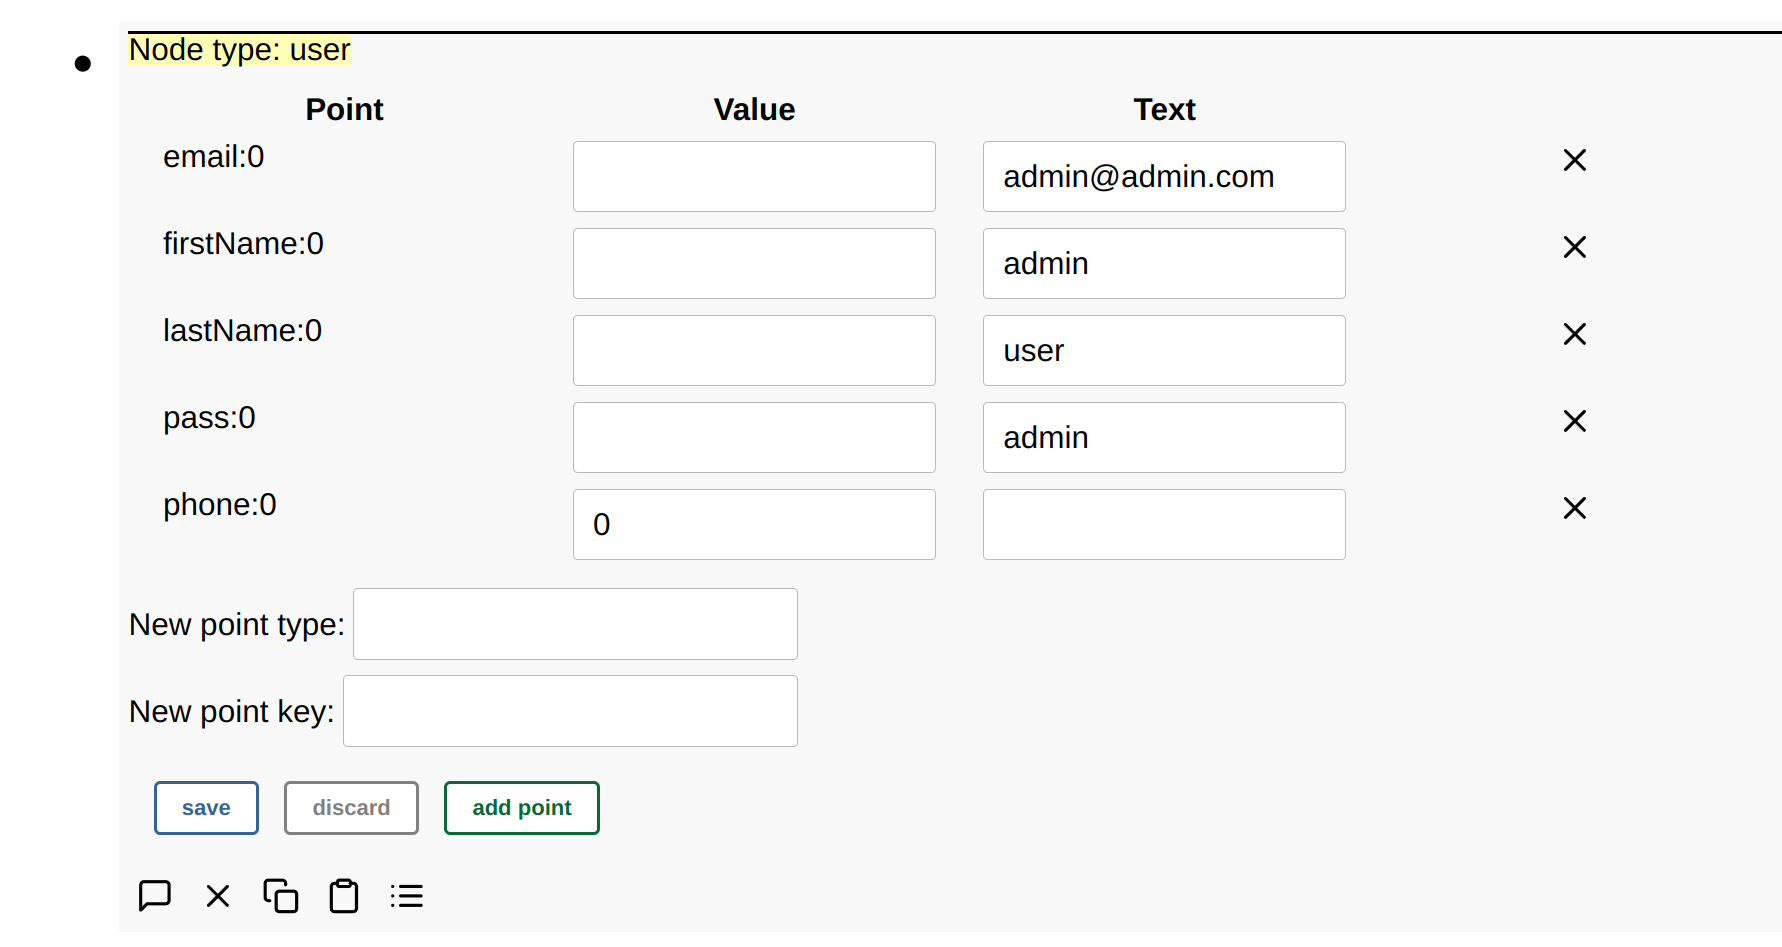Click the empty value field for pass:0
1782x947 pixels.
click(753, 438)
